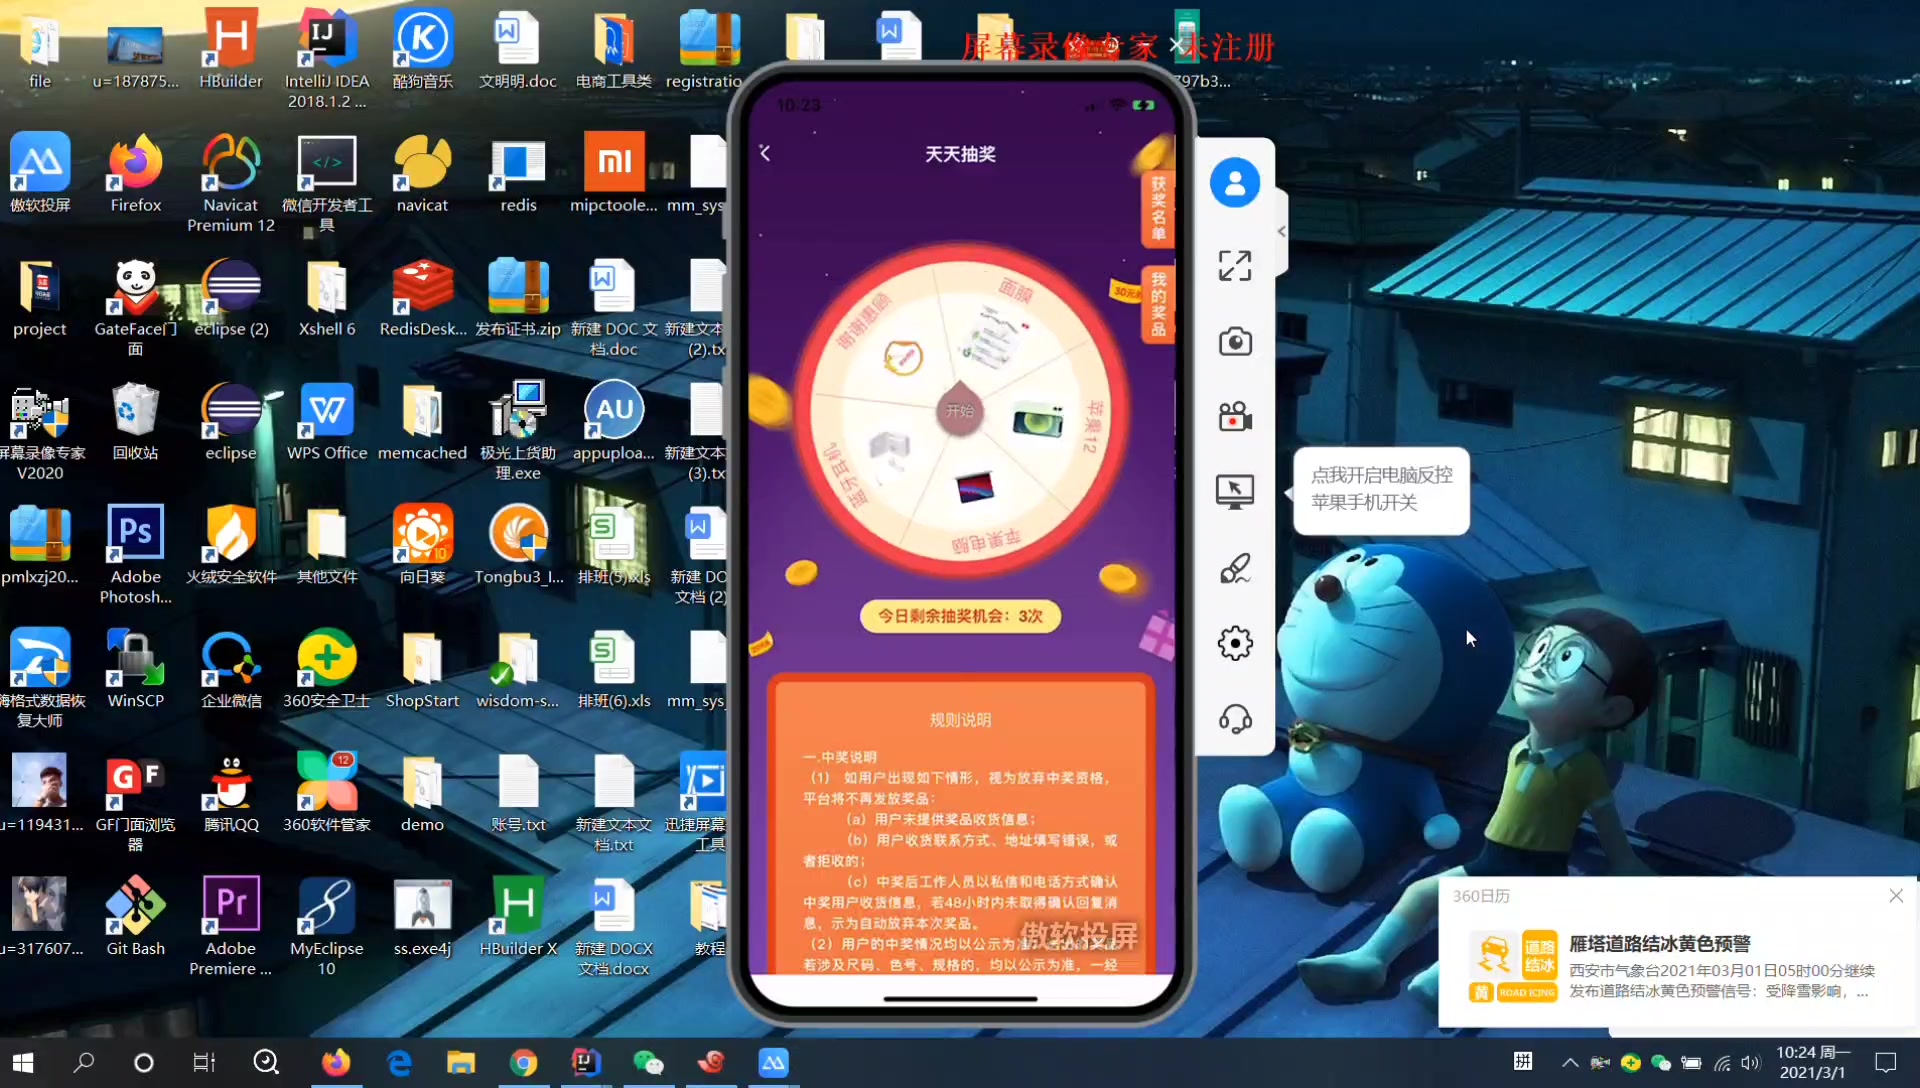Switch to 傲软投屏 app on taskbar
1920x1088 pixels.
click(x=773, y=1062)
